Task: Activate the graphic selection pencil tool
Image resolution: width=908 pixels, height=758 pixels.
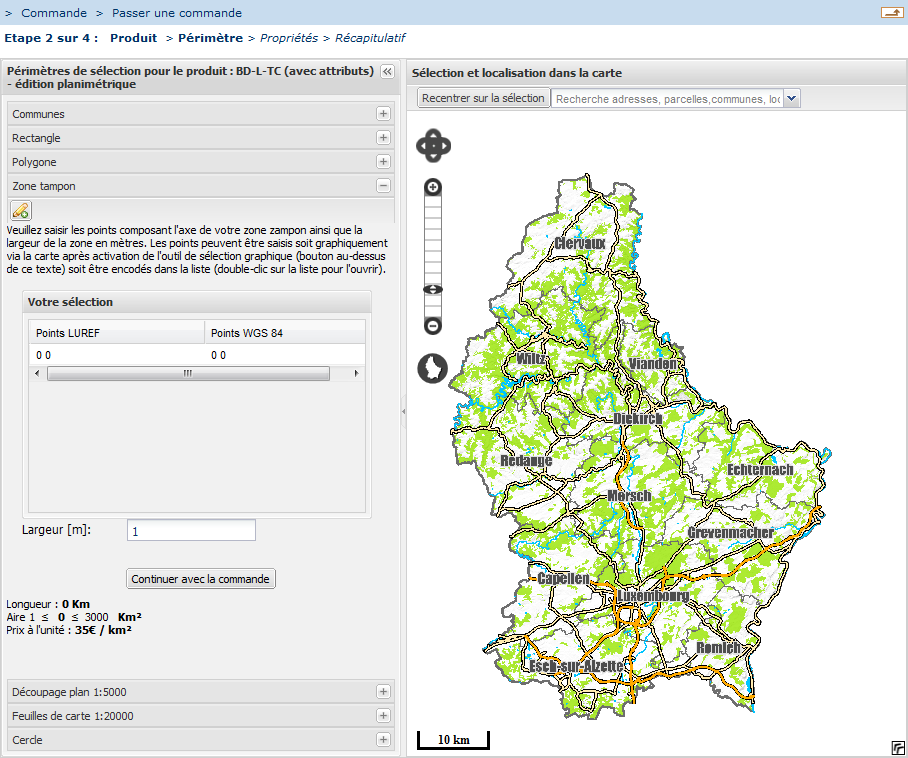Action: (20, 210)
